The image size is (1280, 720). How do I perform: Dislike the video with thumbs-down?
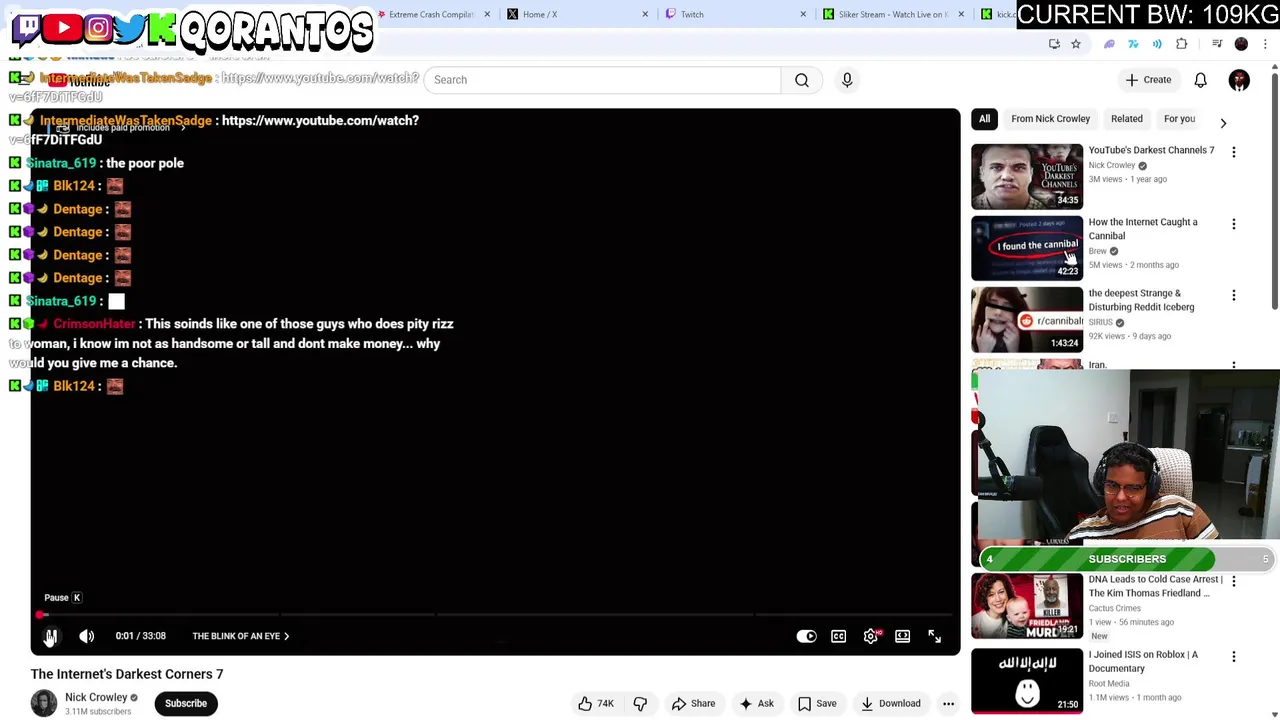click(640, 703)
